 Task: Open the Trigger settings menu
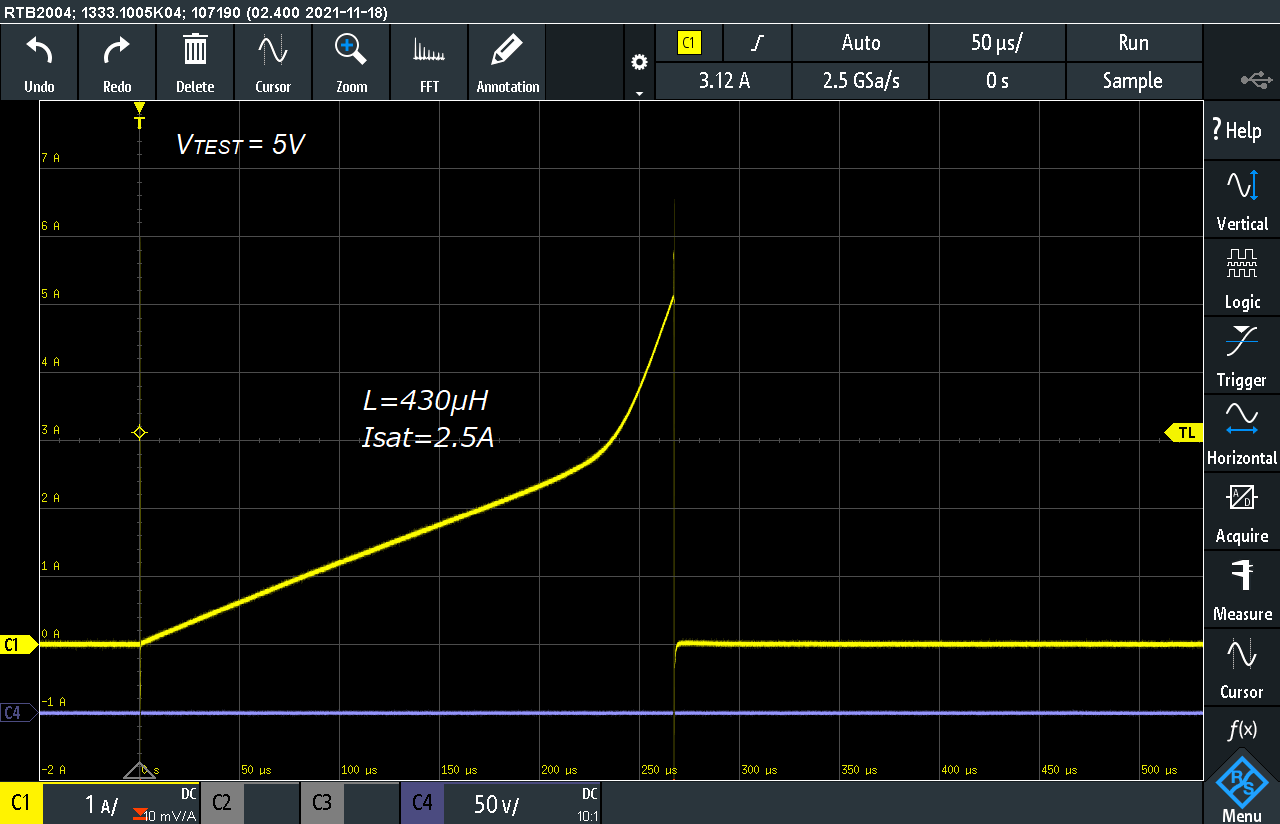(x=1241, y=355)
